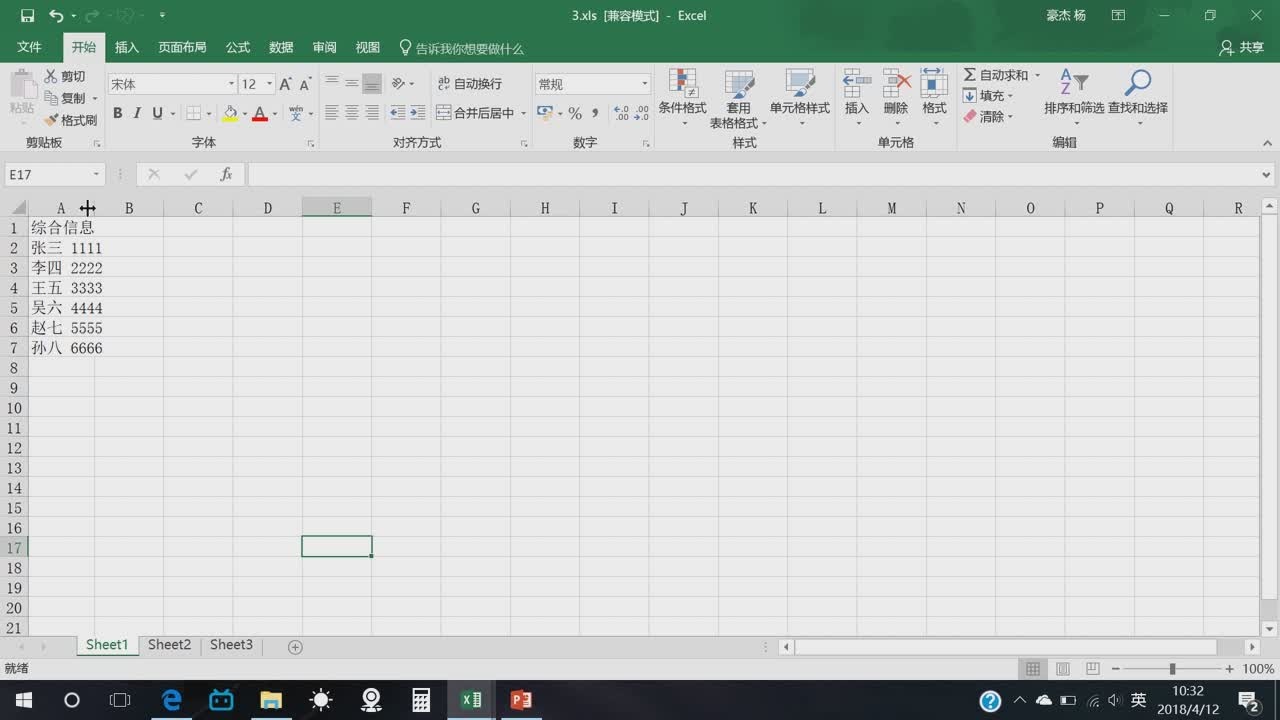The height and width of the screenshot is (720, 1280).
Task: Toggle underline formatting
Action: click(x=157, y=113)
